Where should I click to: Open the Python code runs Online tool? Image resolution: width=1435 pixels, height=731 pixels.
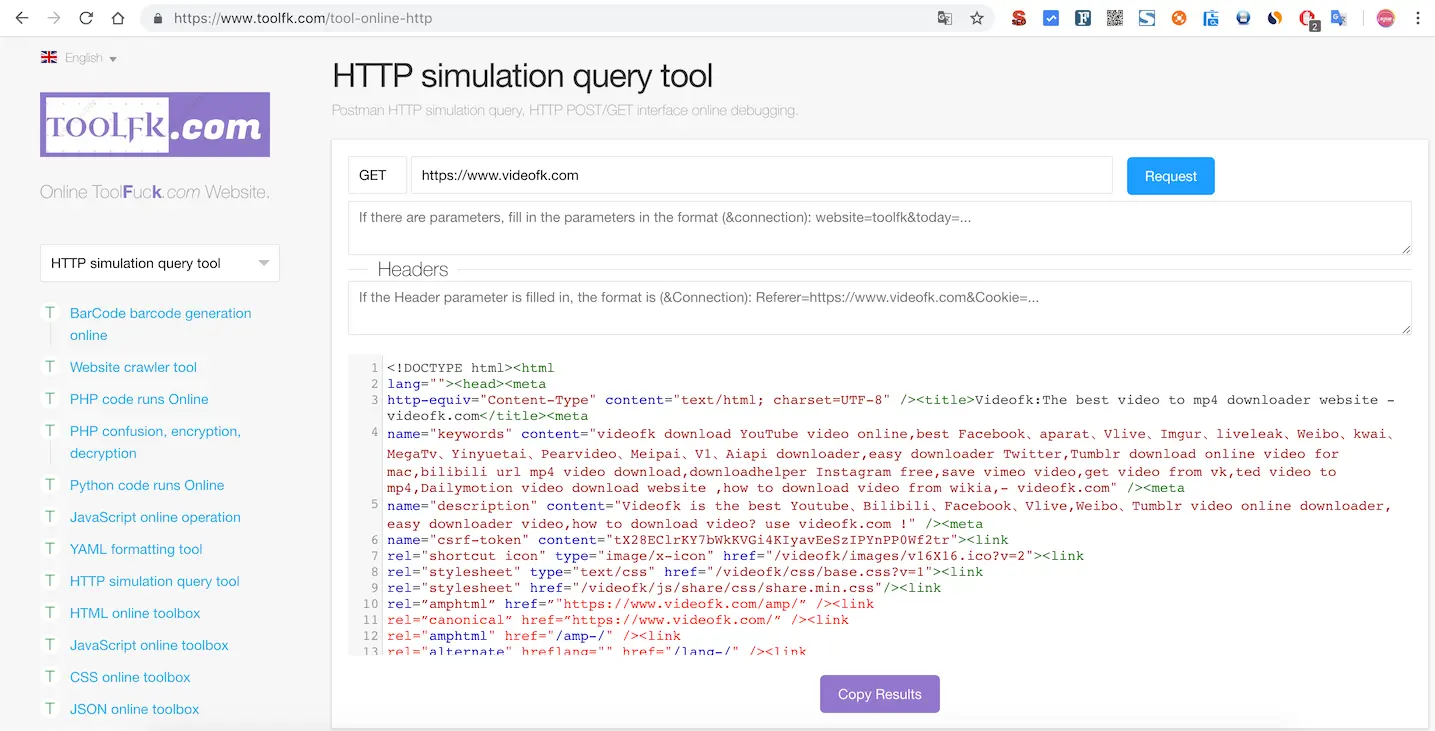(145, 485)
